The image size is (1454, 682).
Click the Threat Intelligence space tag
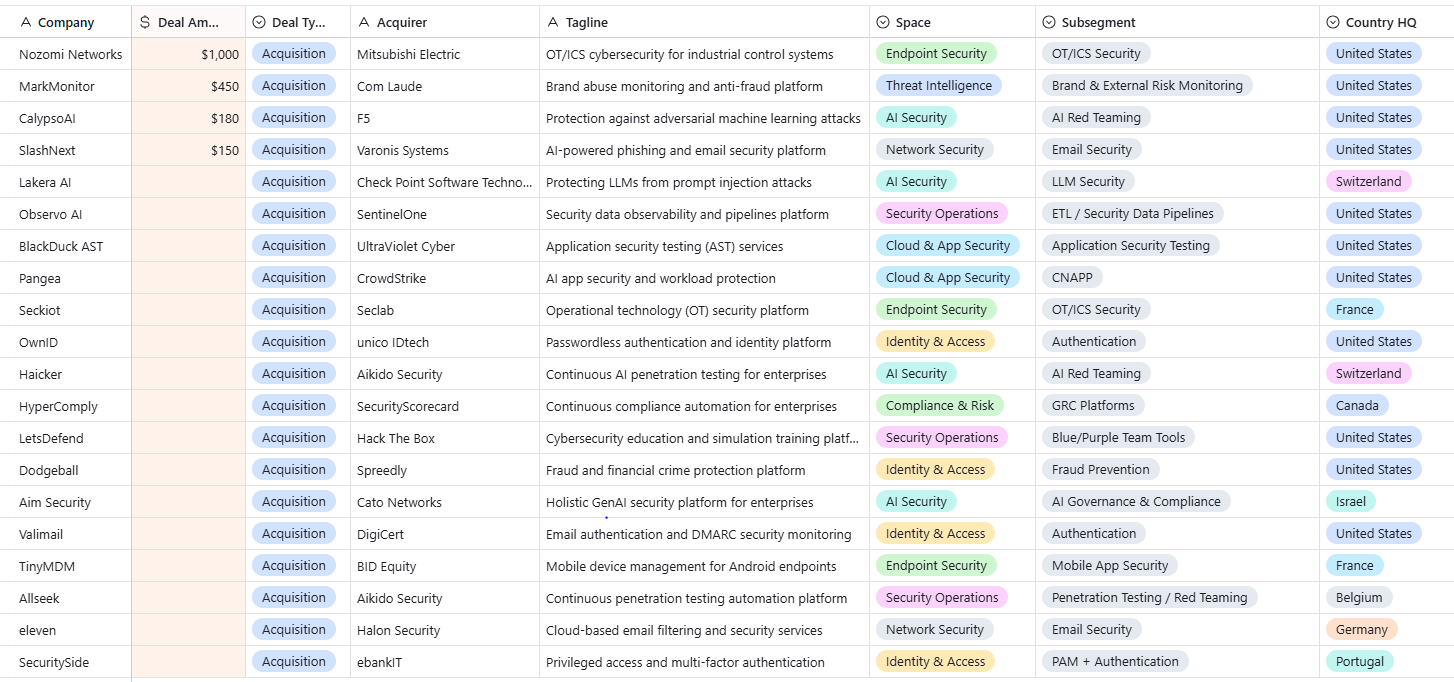click(939, 86)
